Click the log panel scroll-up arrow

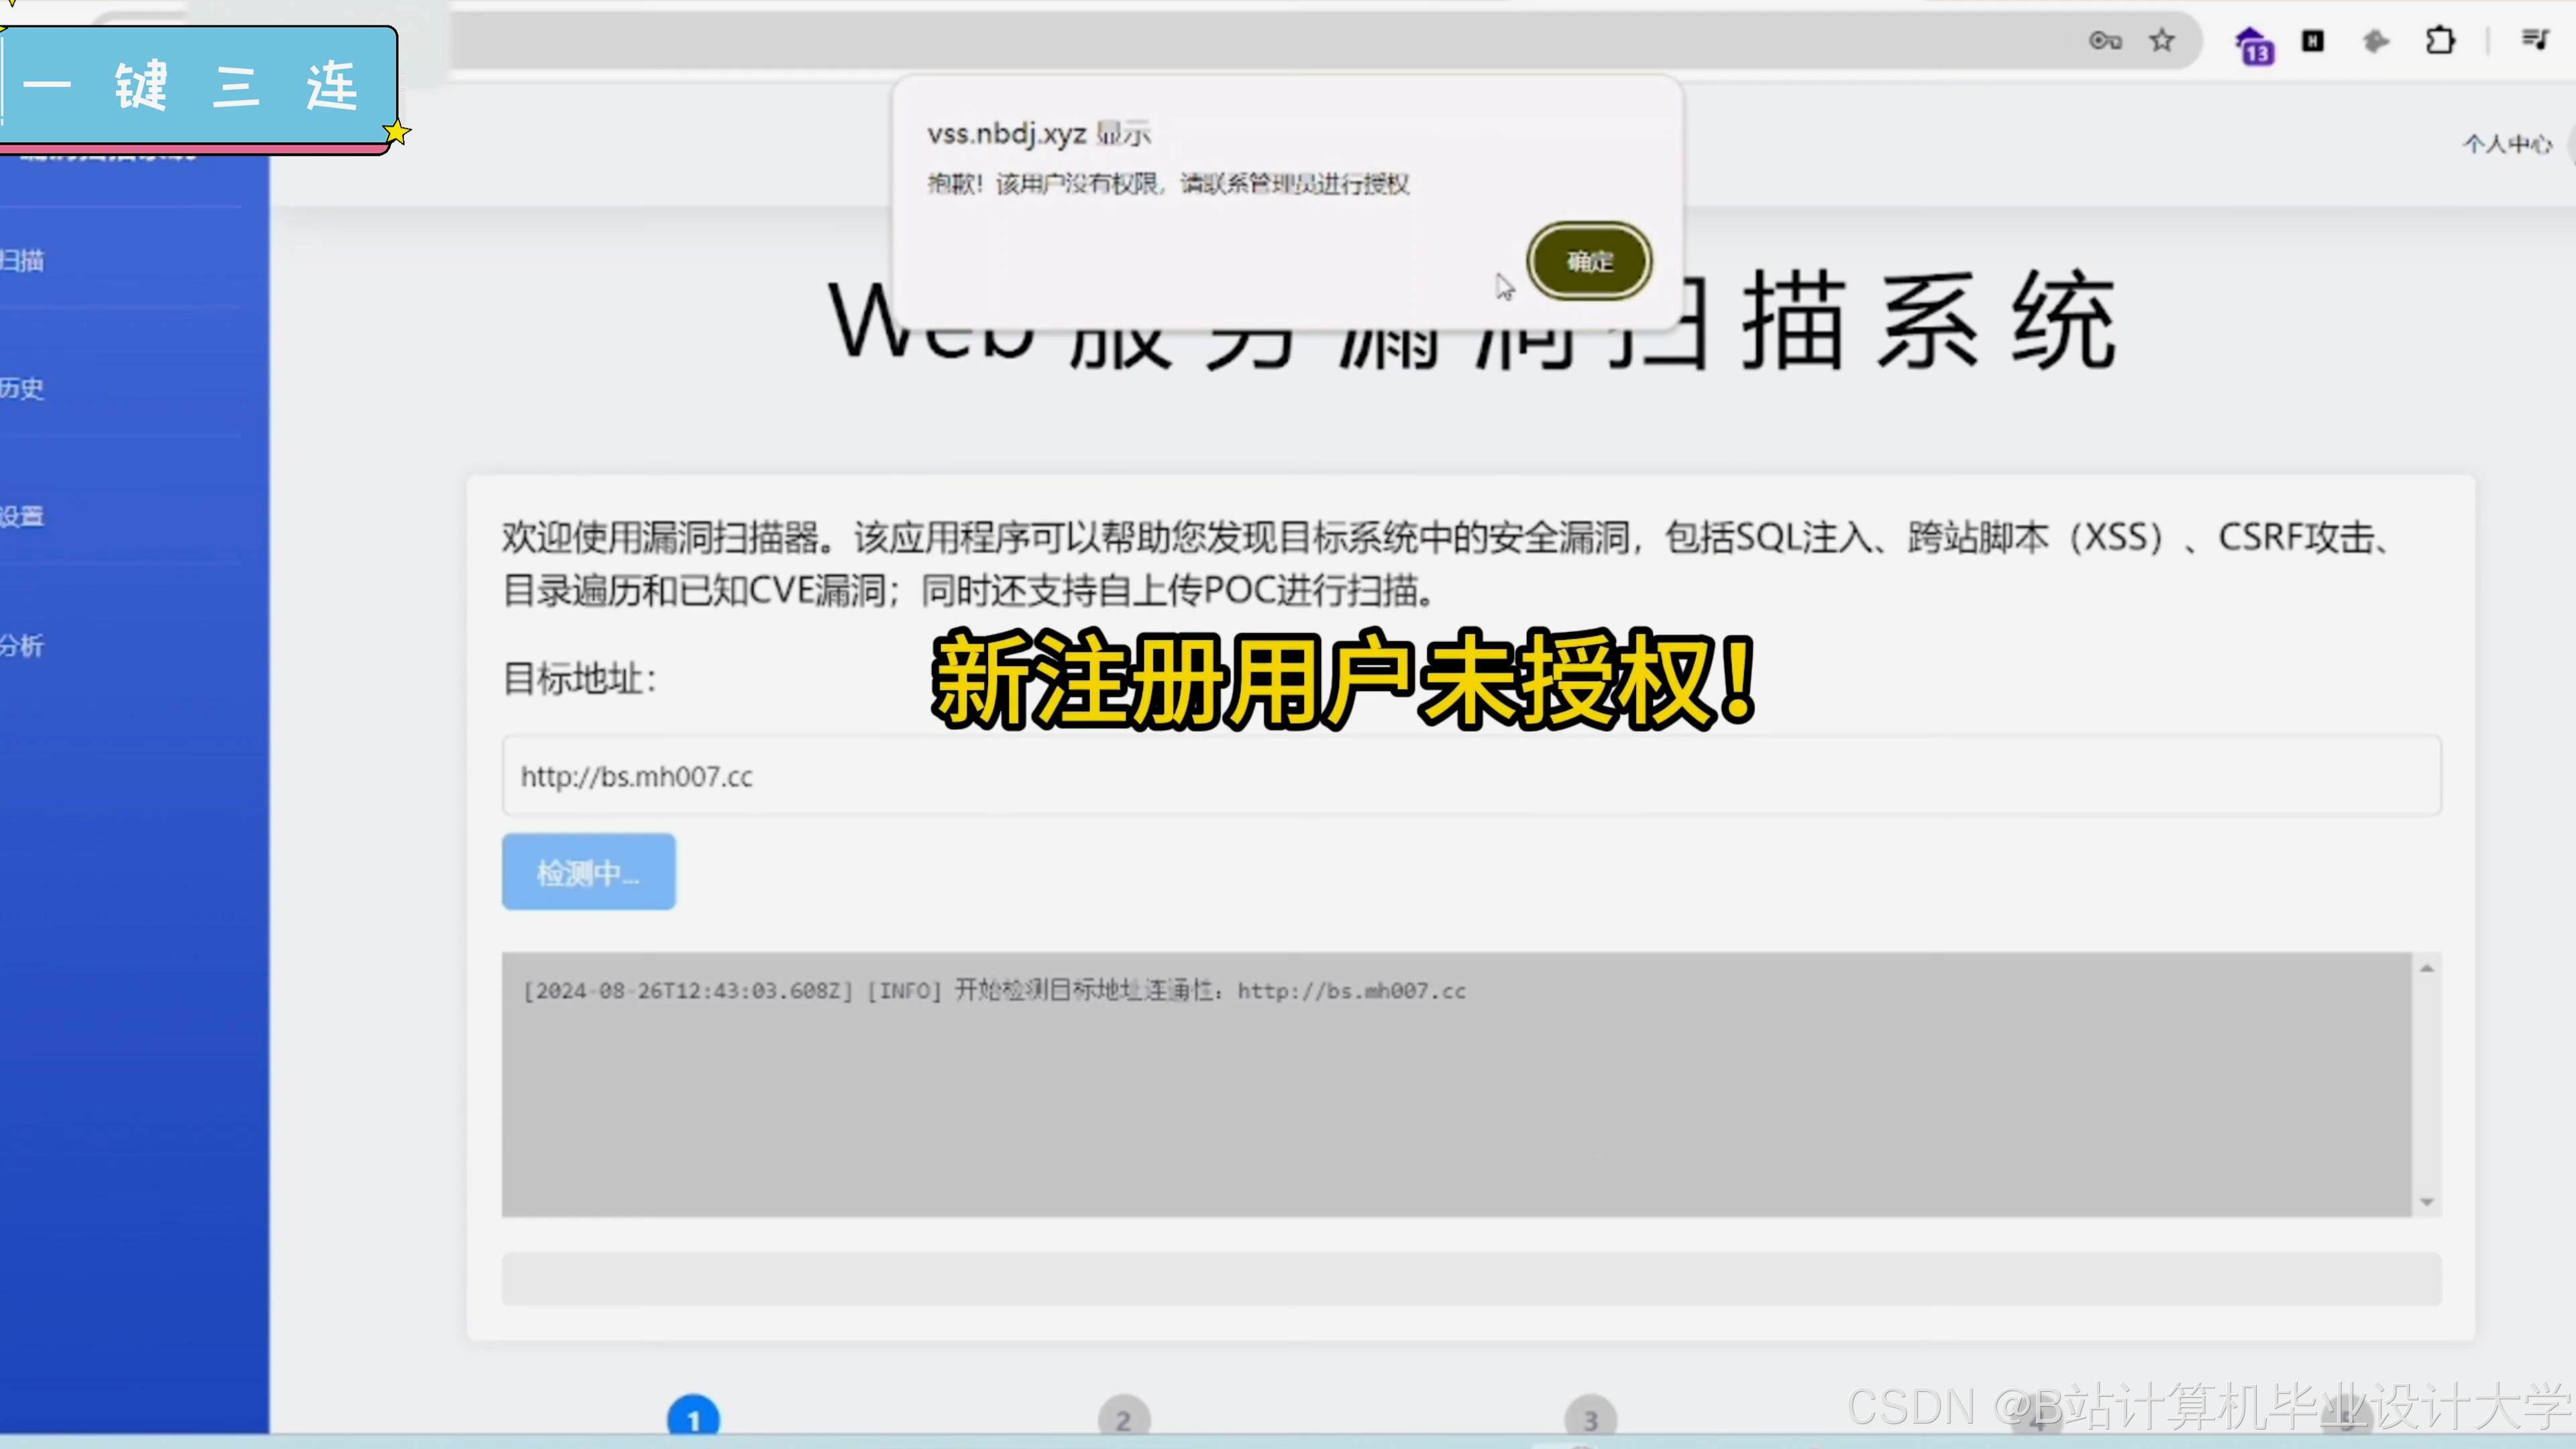click(2427, 968)
